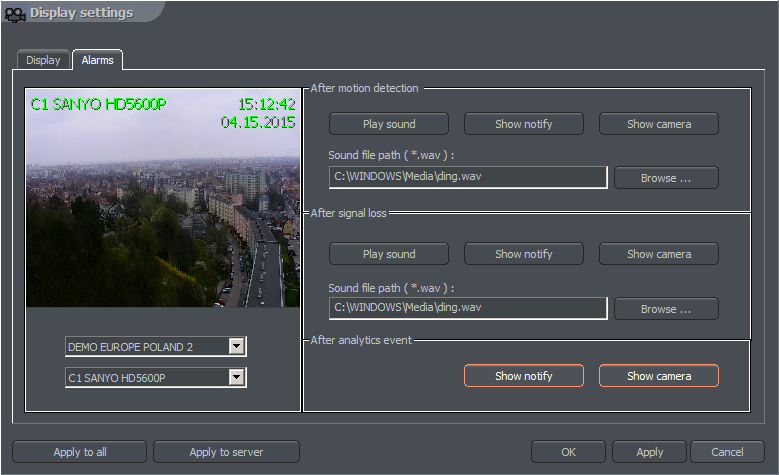
Task: Click the camera preview image
Action: pos(162,197)
